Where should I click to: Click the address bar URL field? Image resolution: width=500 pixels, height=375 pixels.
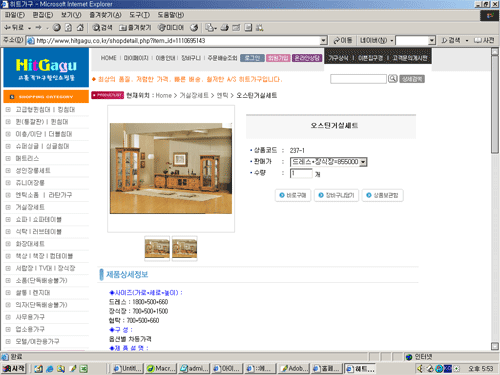173,41
